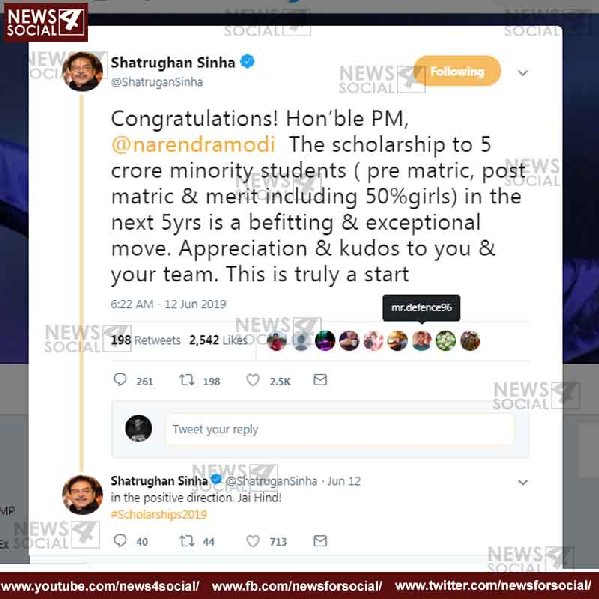Screen dimensions: 599x599
Task: Toggle the Following button
Action: pos(457,71)
